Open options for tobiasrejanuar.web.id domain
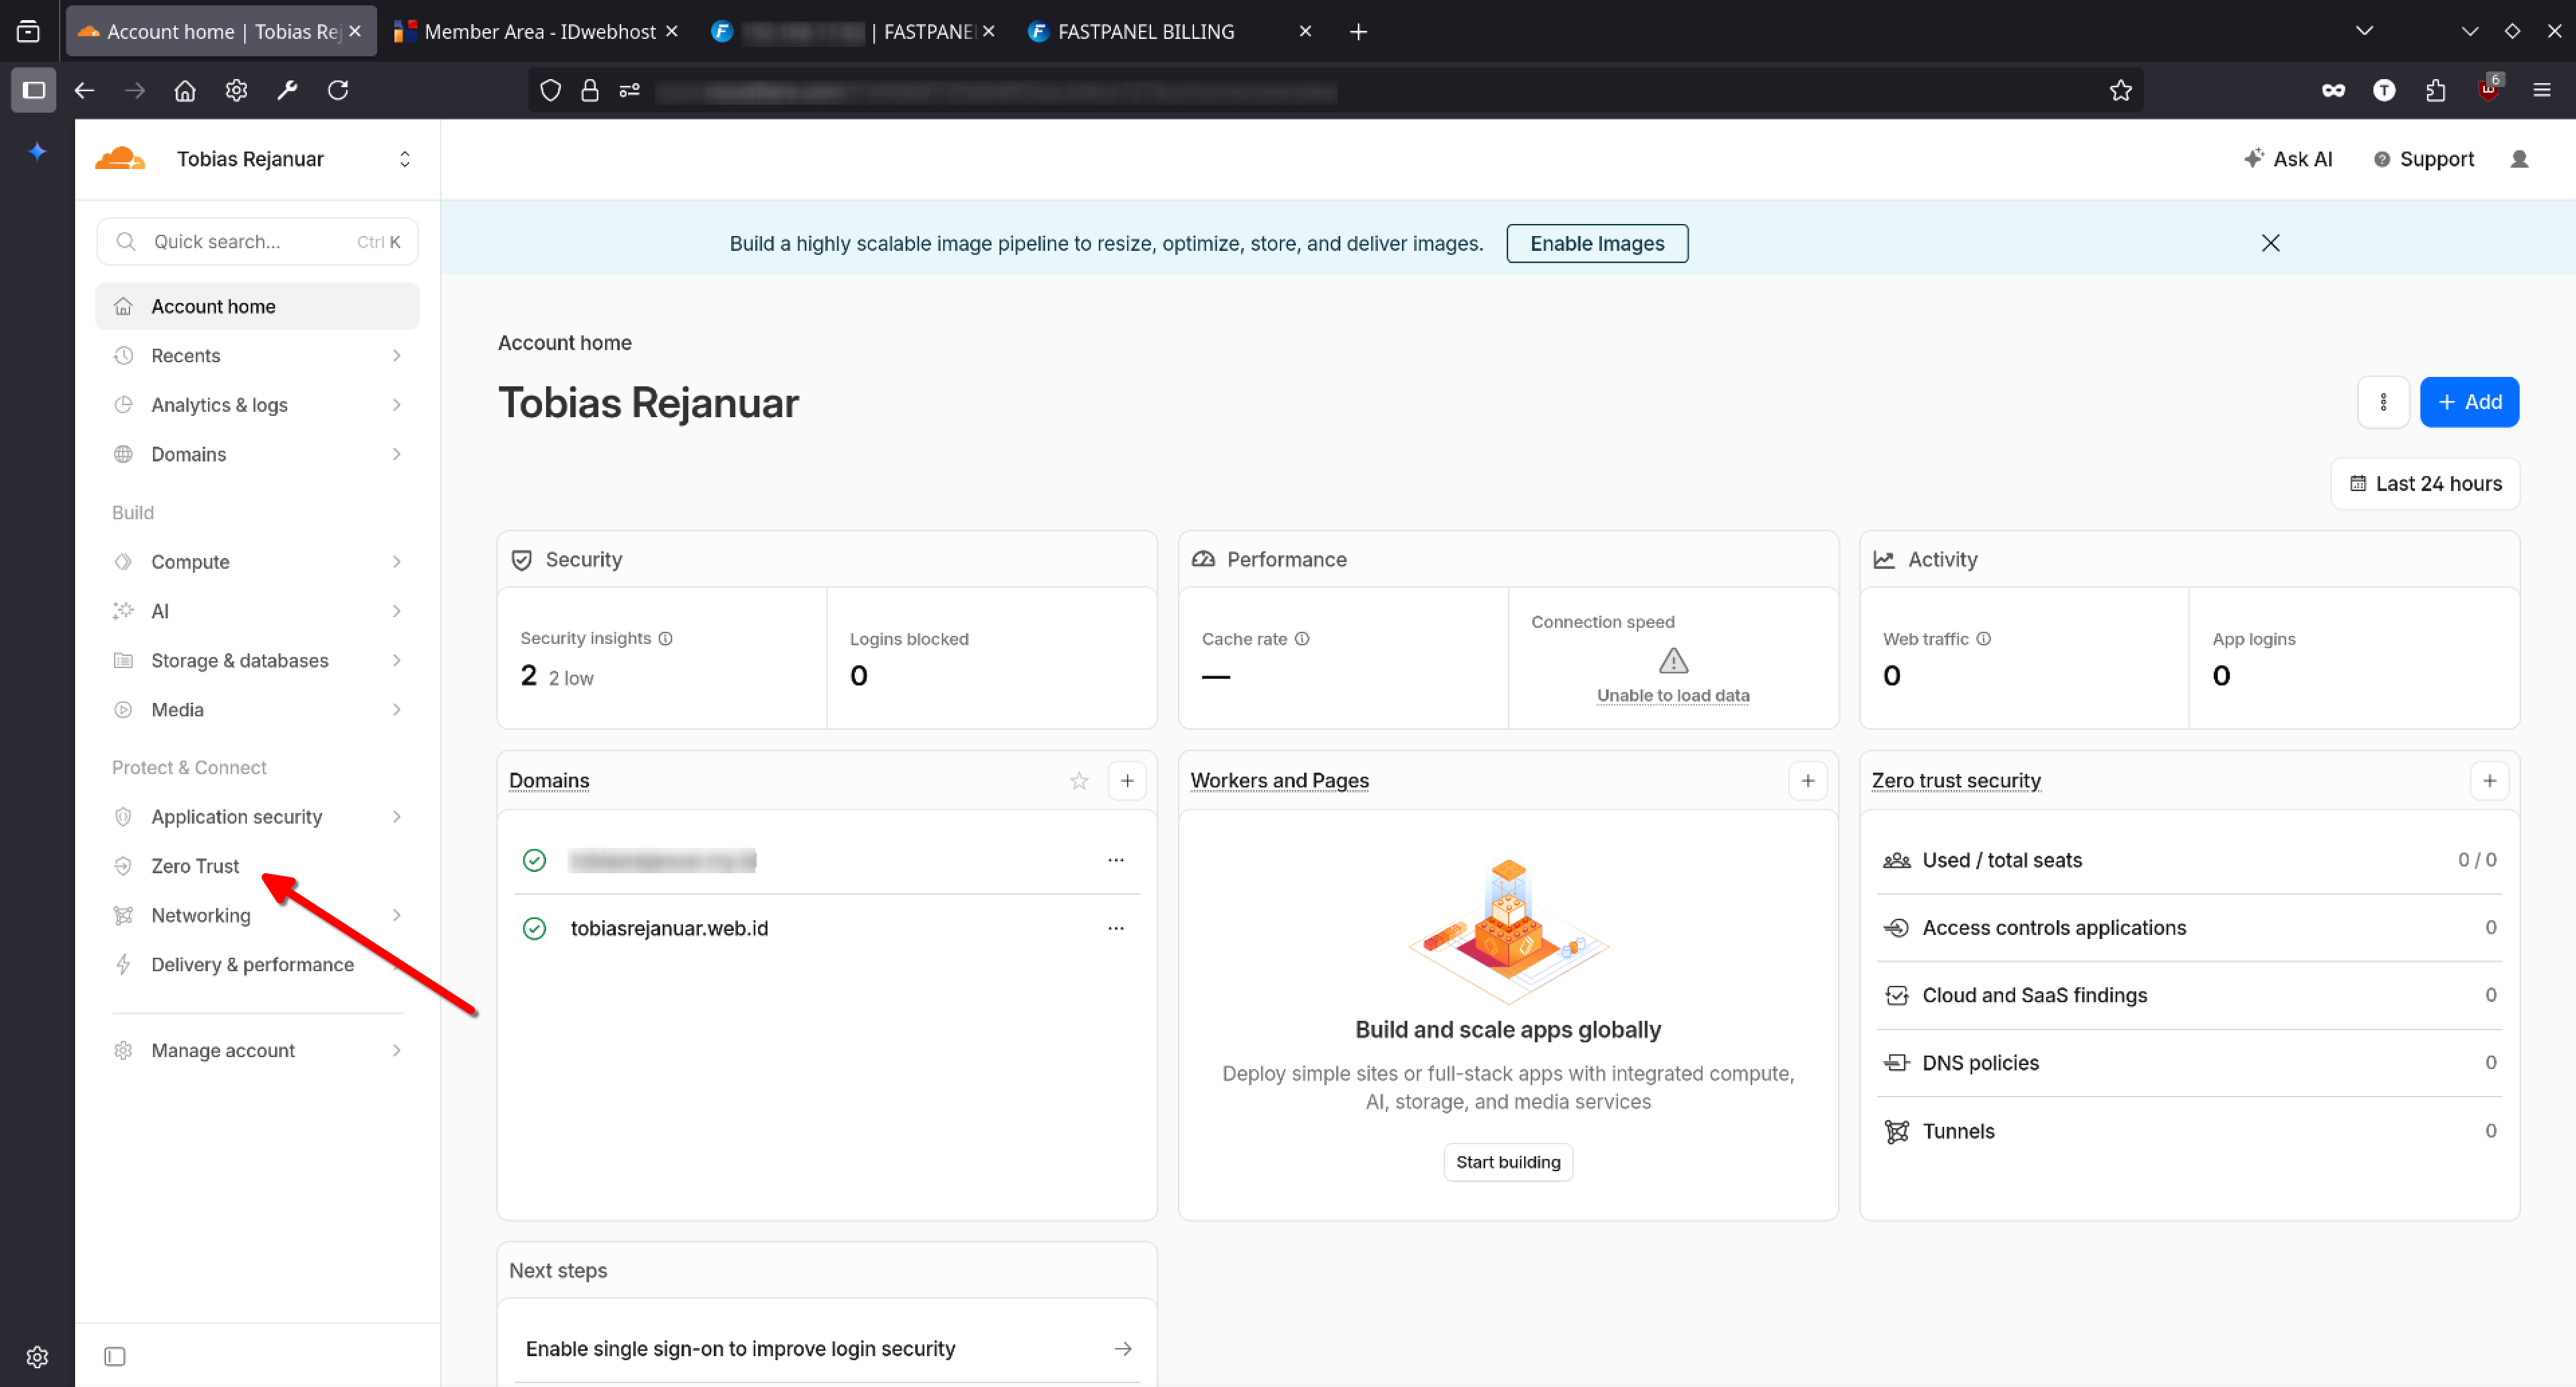The image size is (2576, 1387). (1116, 928)
